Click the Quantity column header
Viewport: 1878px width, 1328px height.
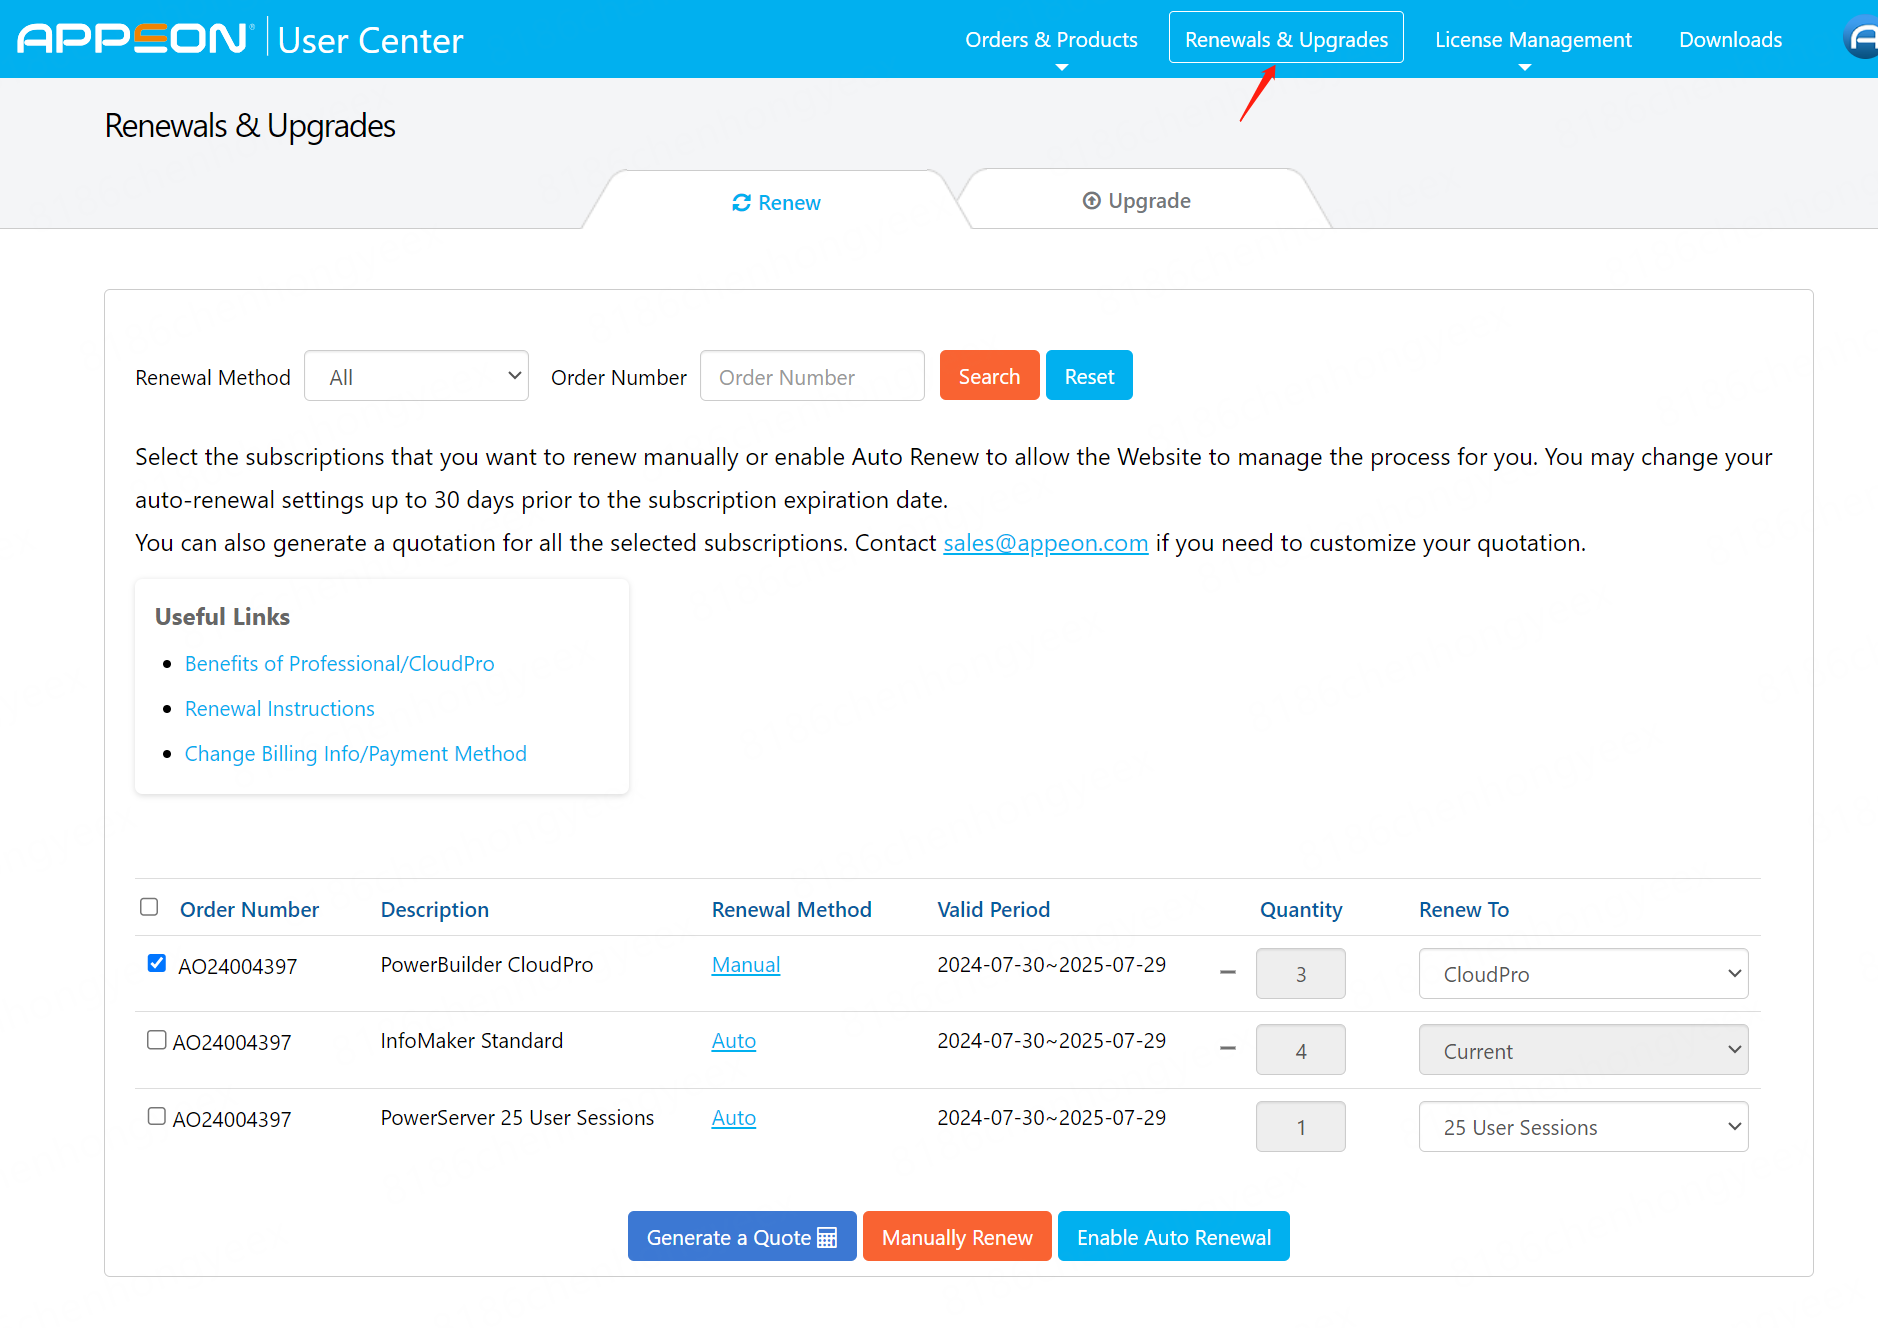[1300, 909]
